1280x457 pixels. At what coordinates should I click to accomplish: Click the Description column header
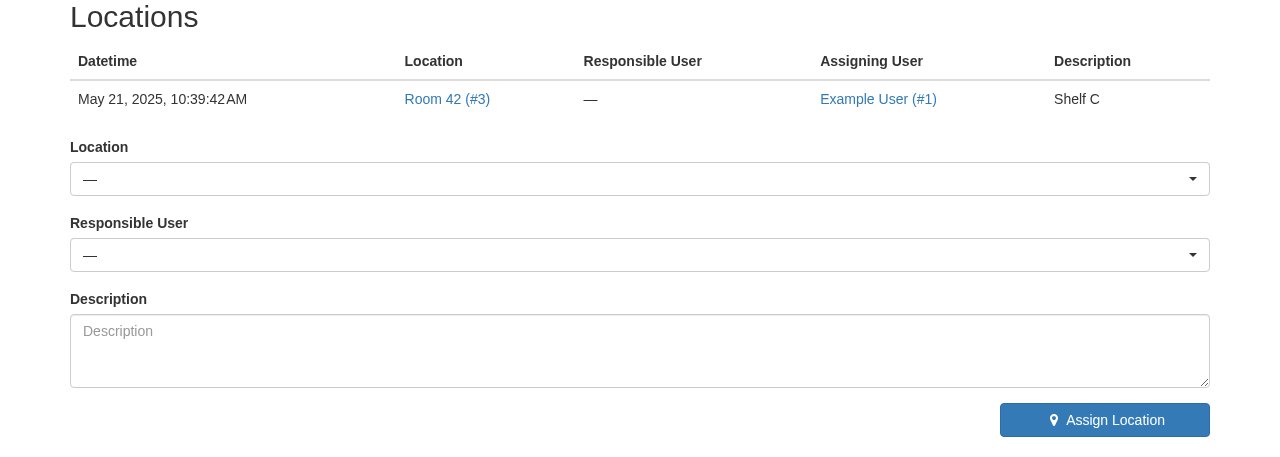[1092, 61]
